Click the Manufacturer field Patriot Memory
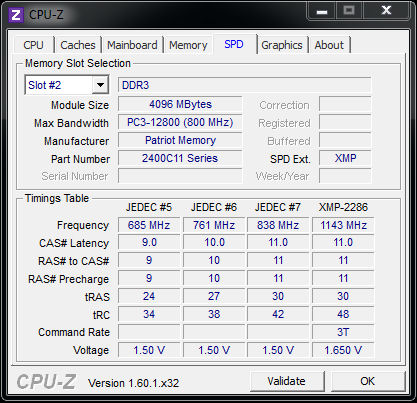This screenshot has width=417, height=403. click(x=180, y=140)
